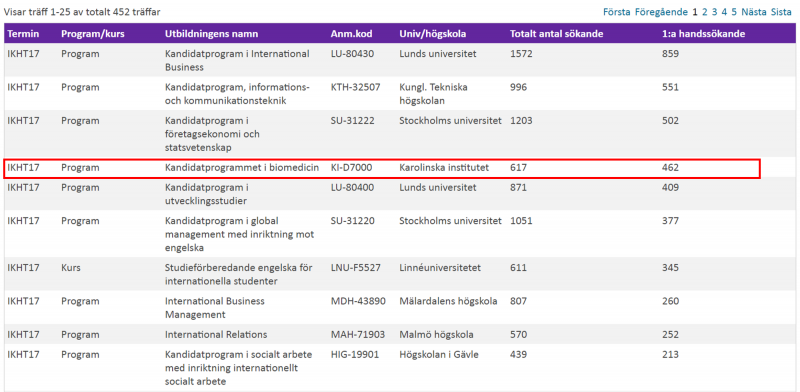Click the Program/kurs column header

pyautogui.click(x=93, y=34)
